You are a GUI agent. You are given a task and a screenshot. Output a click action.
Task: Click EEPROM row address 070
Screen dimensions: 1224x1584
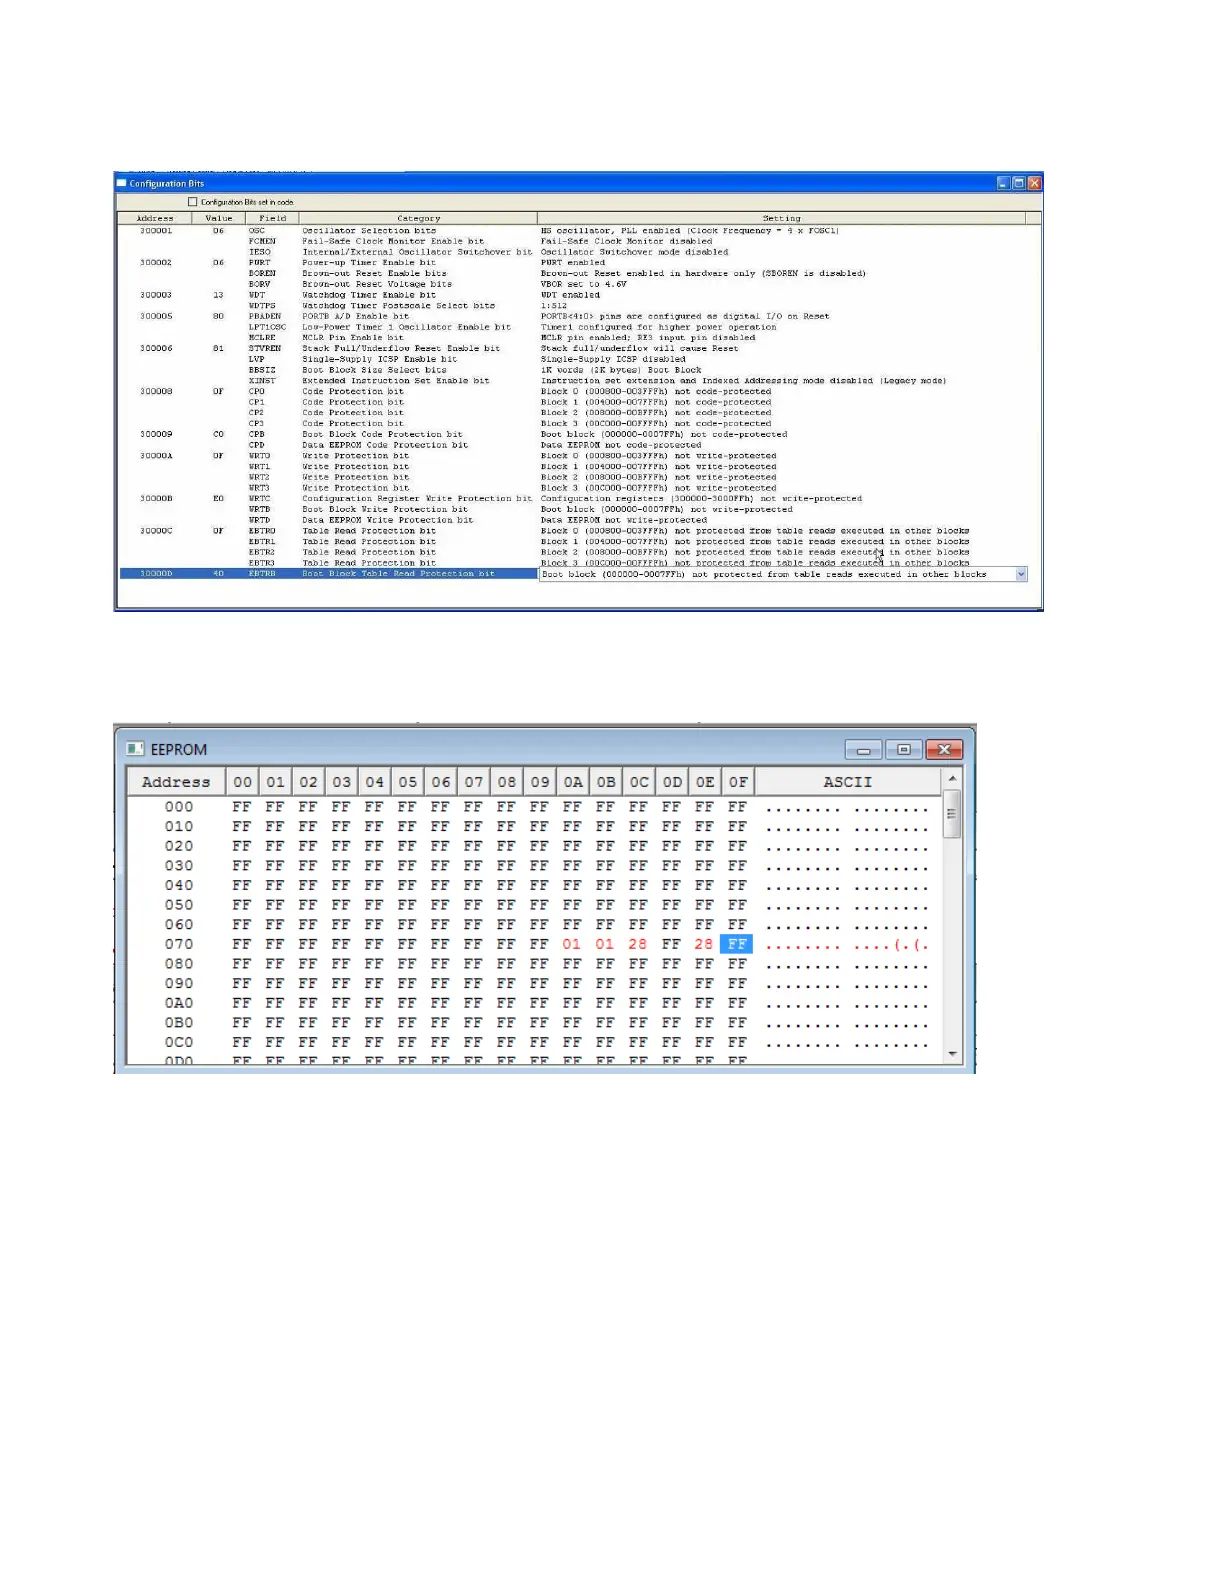point(179,944)
